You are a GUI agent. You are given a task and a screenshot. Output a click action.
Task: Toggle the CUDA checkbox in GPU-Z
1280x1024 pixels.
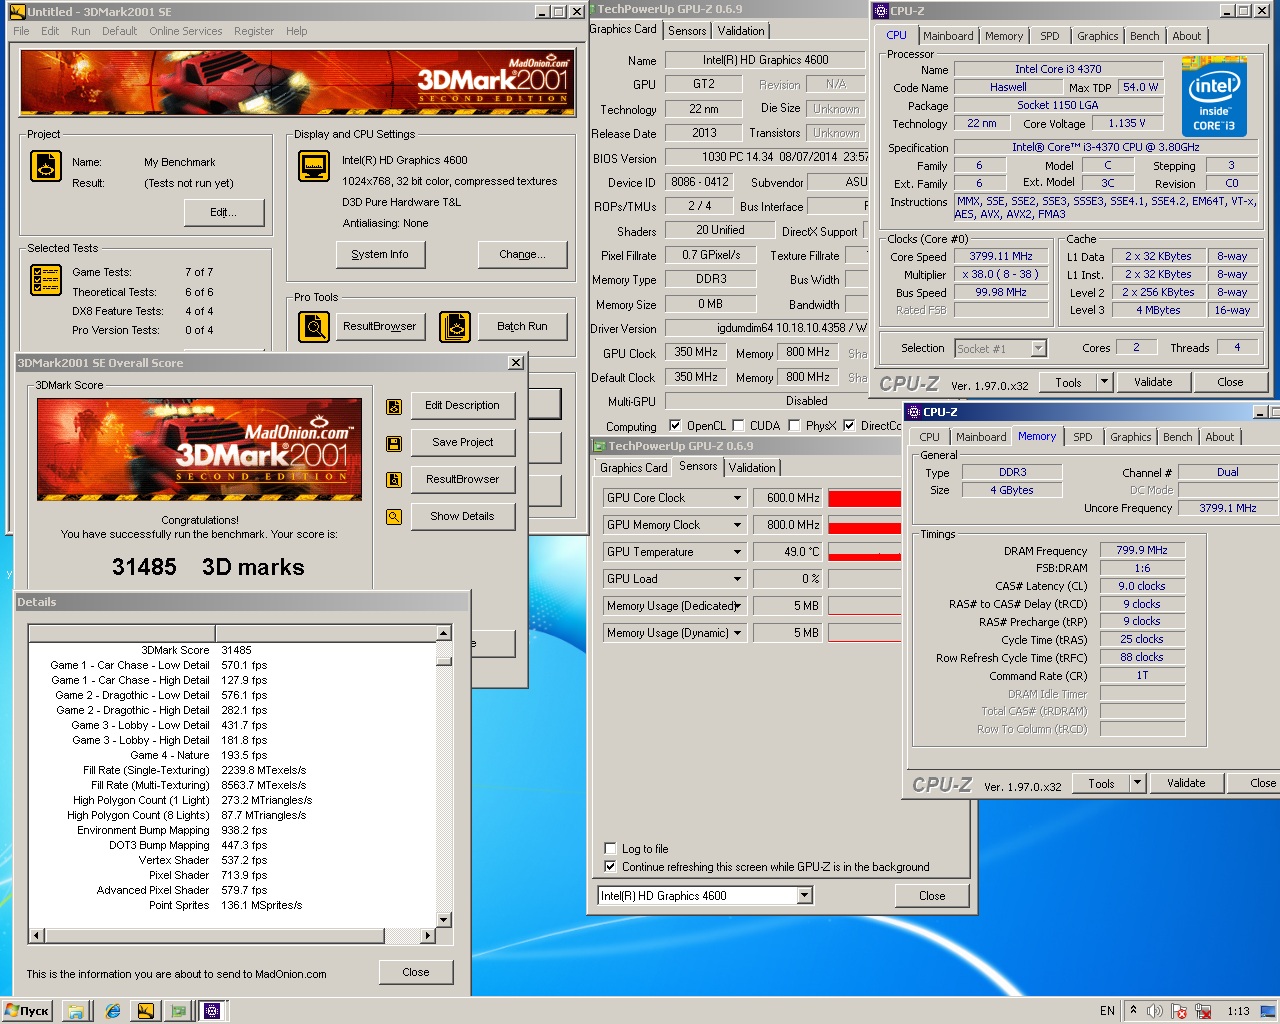(738, 425)
